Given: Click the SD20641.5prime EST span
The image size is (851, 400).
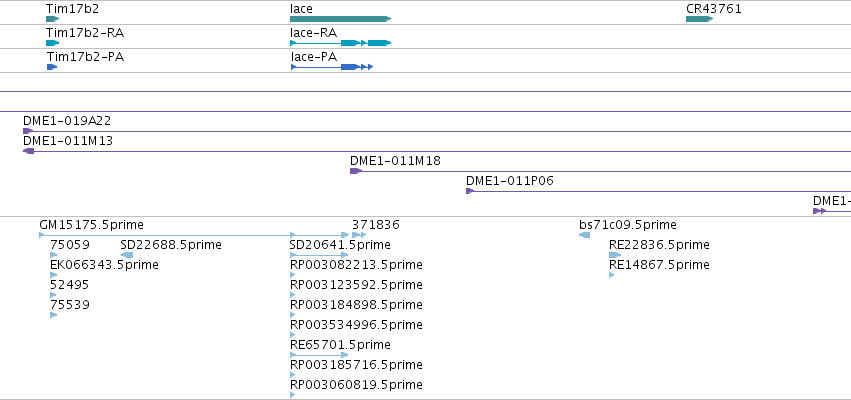Looking at the screenshot, I should pyautogui.click(x=319, y=255).
